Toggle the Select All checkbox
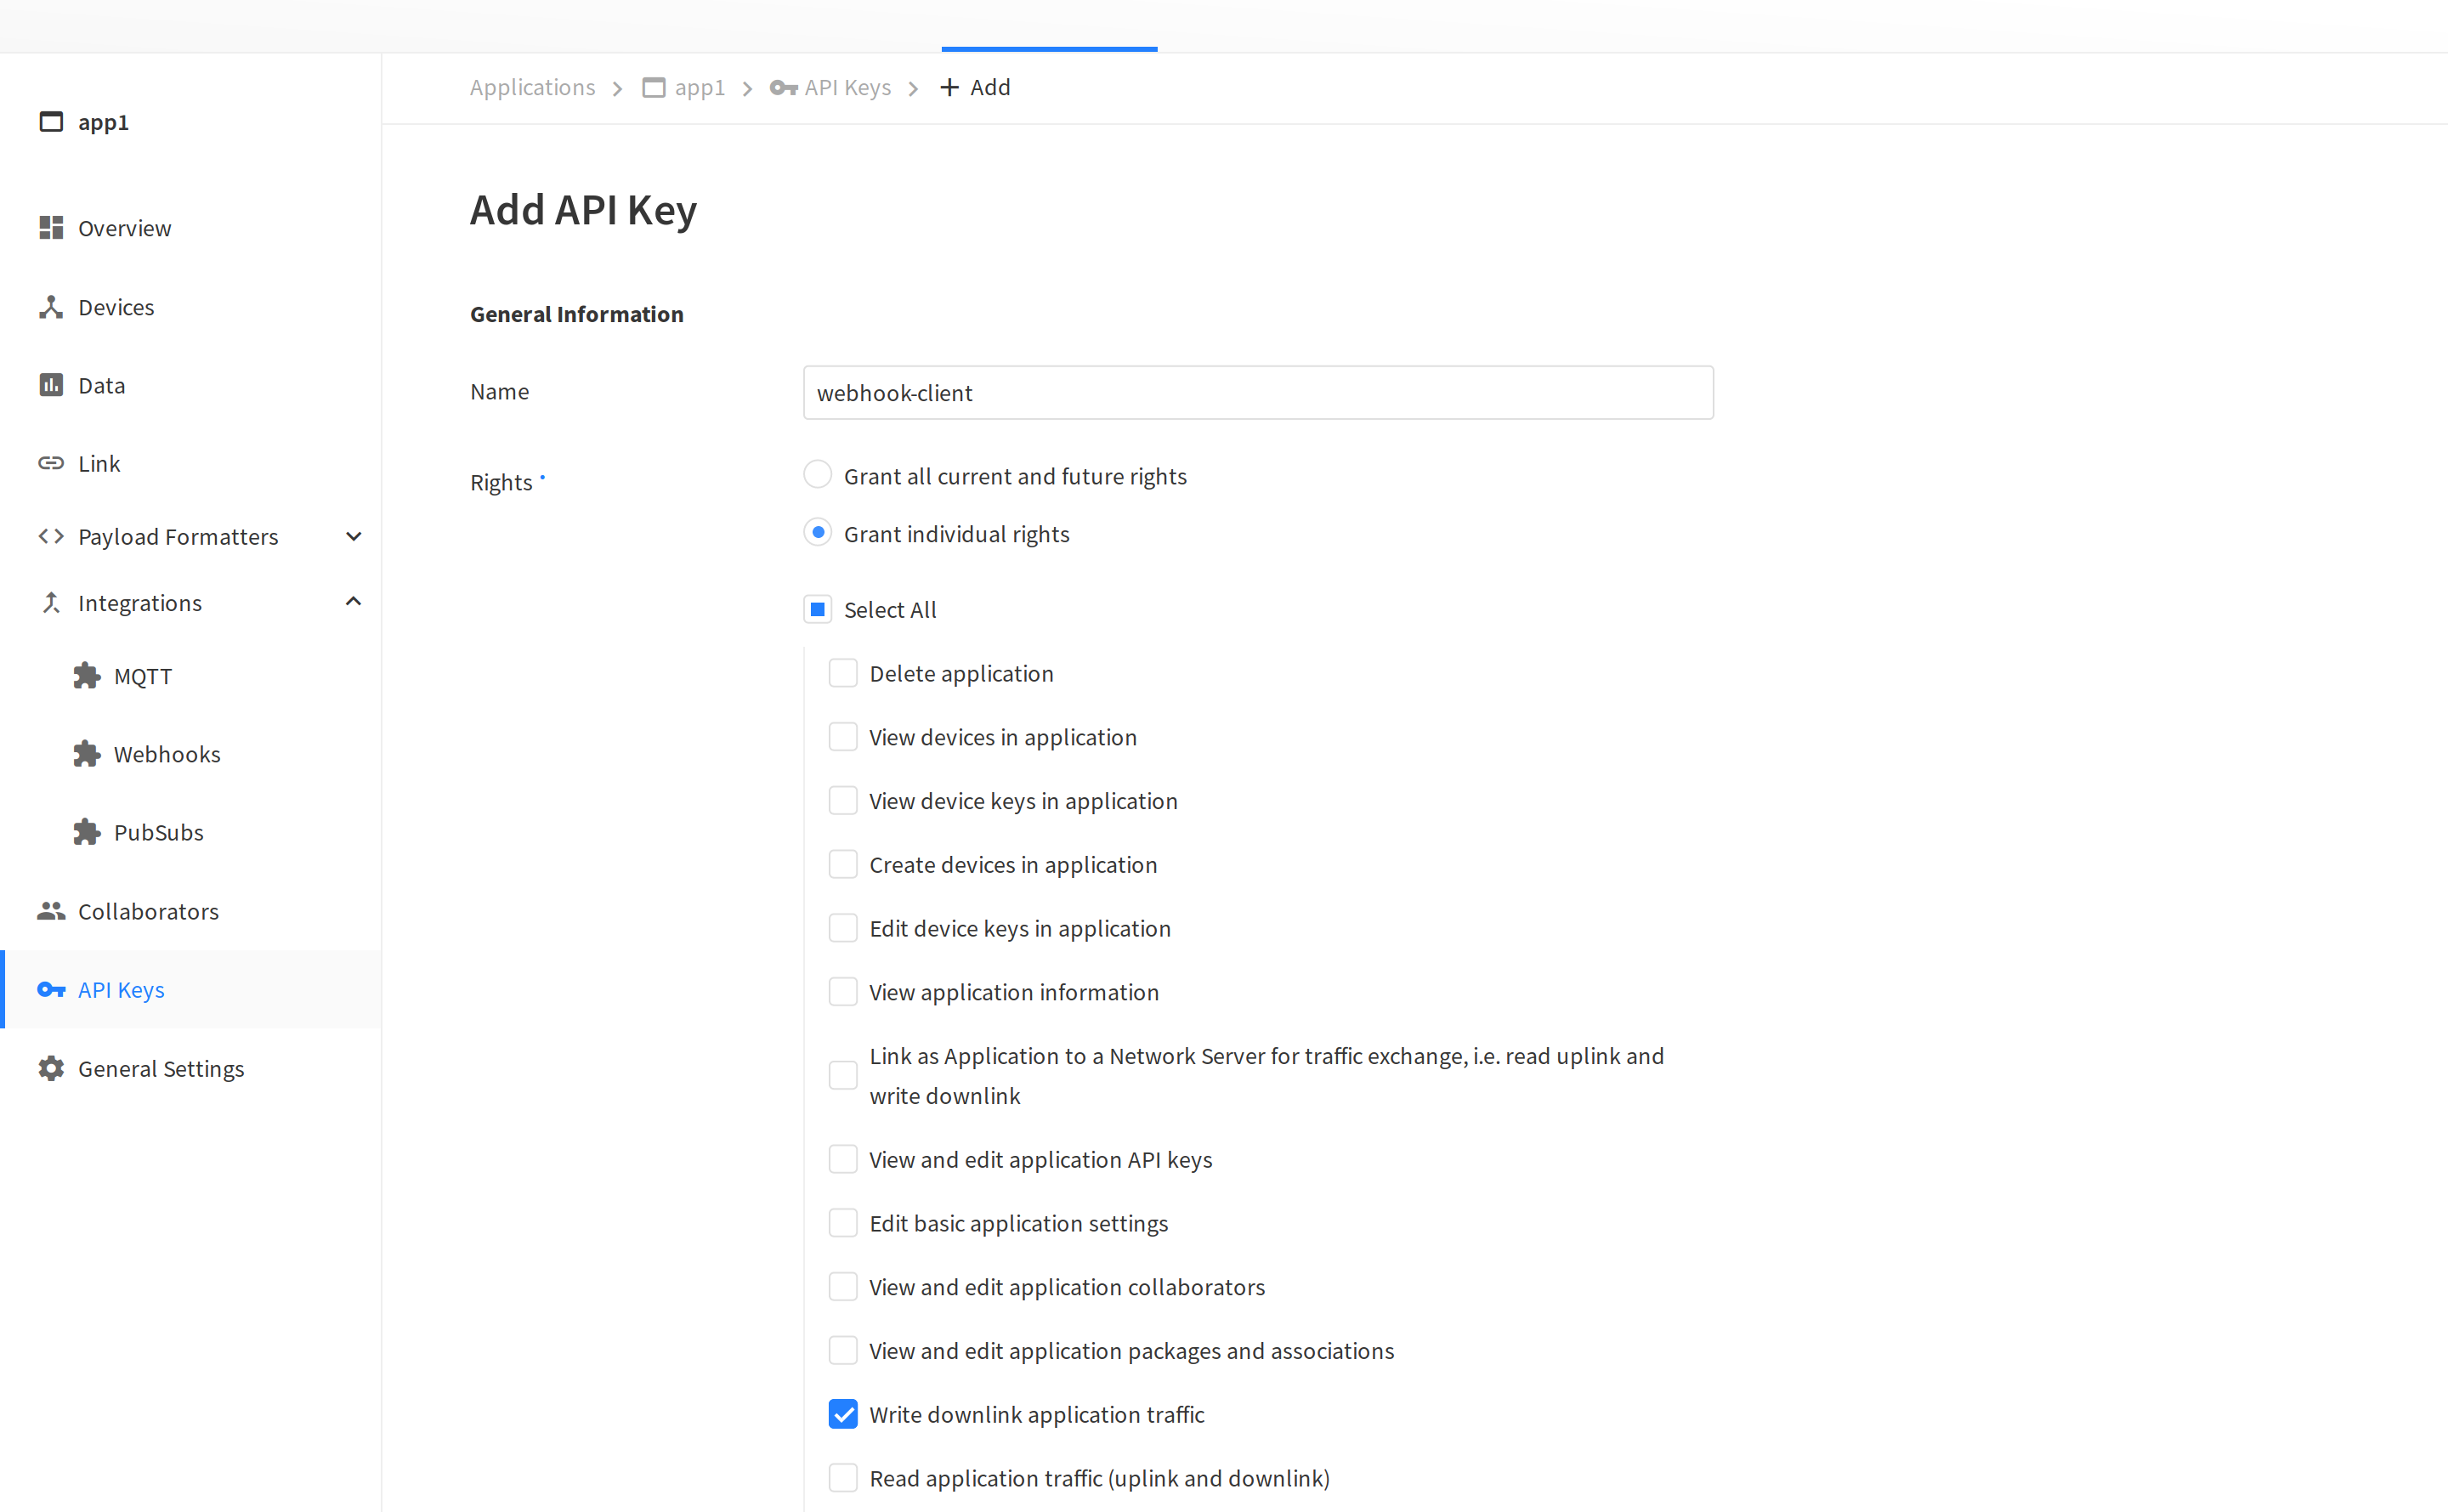The image size is (2448, 1512). click(x=818, y=609)
